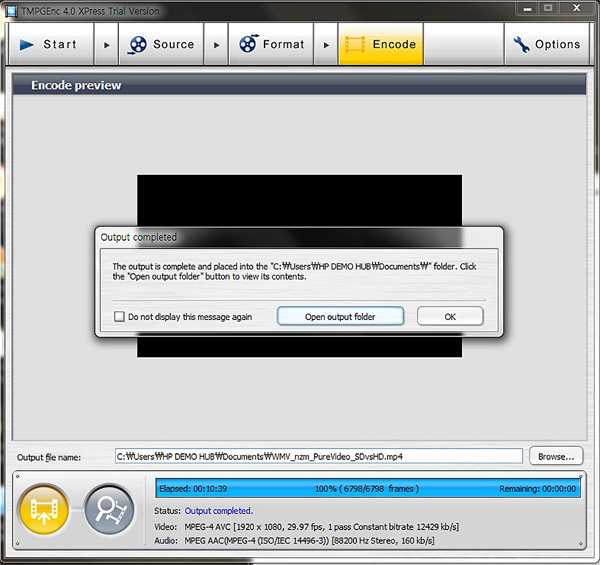
Task: Click Browse to choose output file
Action: pos(556,456)
